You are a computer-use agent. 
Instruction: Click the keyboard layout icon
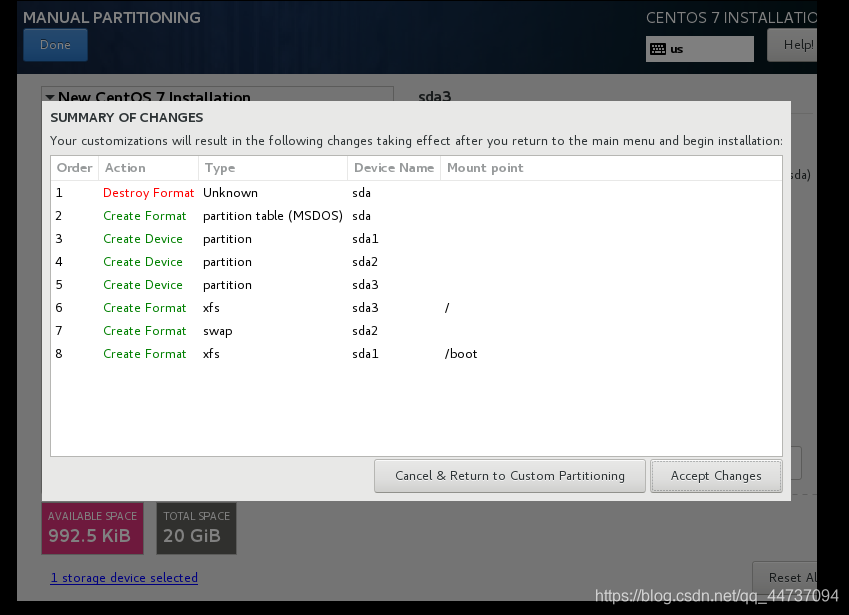[x=658, y=49]
